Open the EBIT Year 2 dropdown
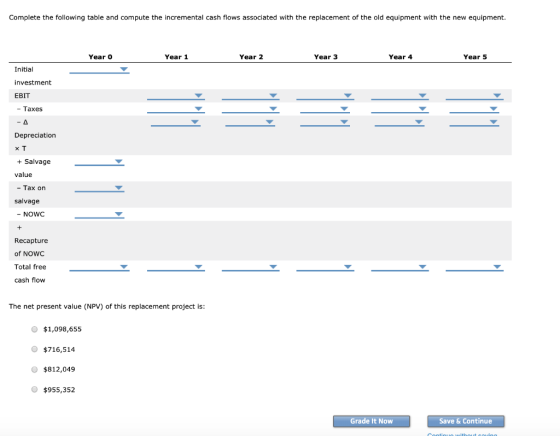 click(x=250, y=96)
